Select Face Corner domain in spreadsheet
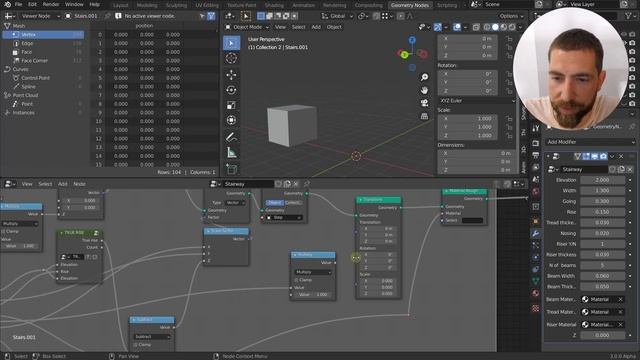The width and height of the screenshot is (640, 360). (43, 60)
